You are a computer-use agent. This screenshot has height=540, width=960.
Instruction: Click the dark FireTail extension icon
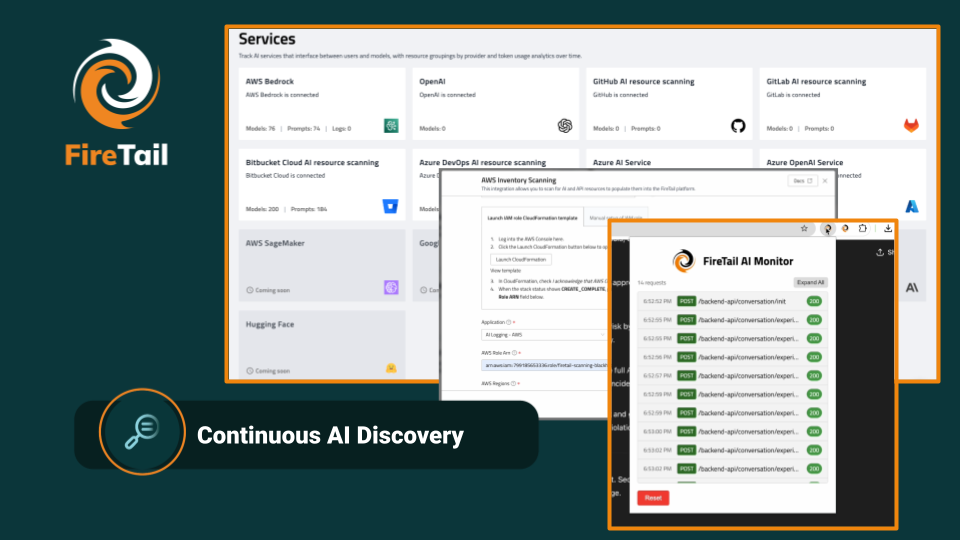click(827, 229)
